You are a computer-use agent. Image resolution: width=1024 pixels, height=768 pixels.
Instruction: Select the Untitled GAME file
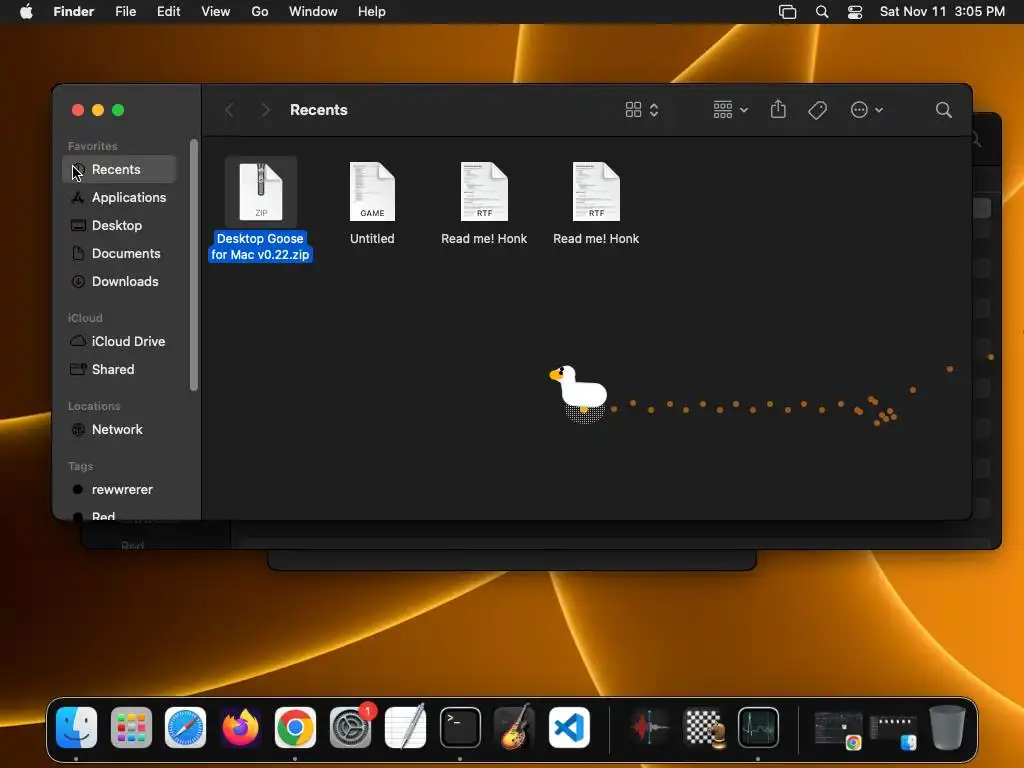click(372, 191)
